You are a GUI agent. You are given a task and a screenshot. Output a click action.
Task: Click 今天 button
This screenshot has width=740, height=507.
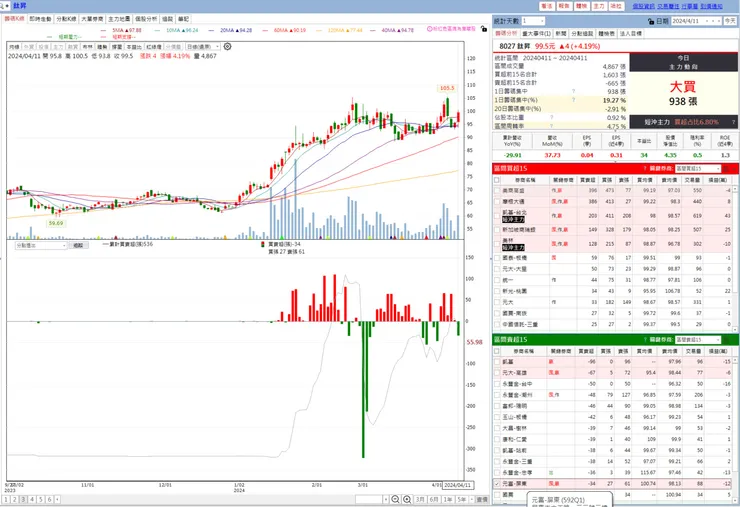coord(730,21)
